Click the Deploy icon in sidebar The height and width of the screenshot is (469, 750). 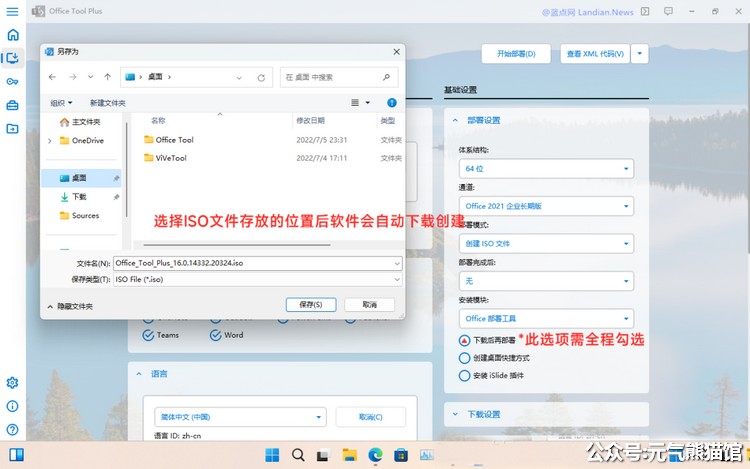pos(12,57)
